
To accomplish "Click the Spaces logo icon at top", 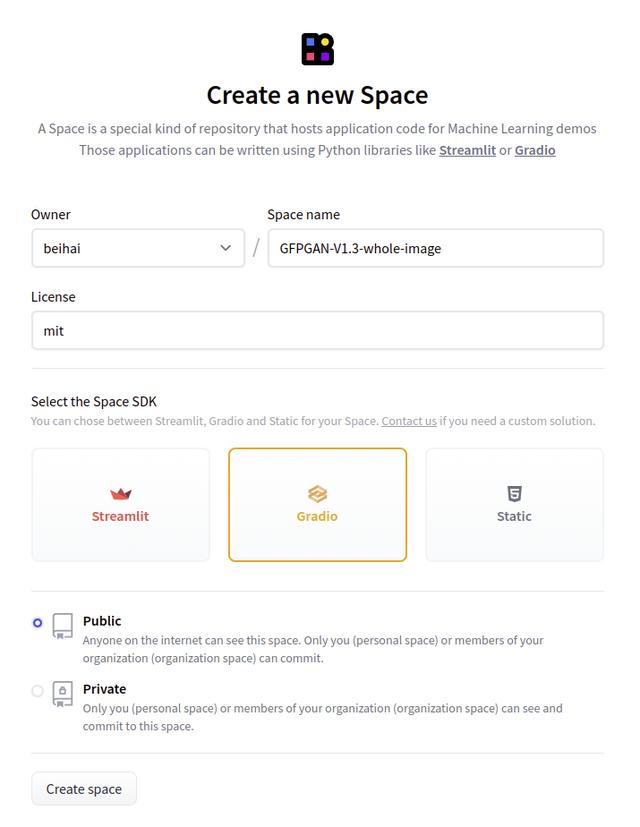I will click(x=317, y=49).
